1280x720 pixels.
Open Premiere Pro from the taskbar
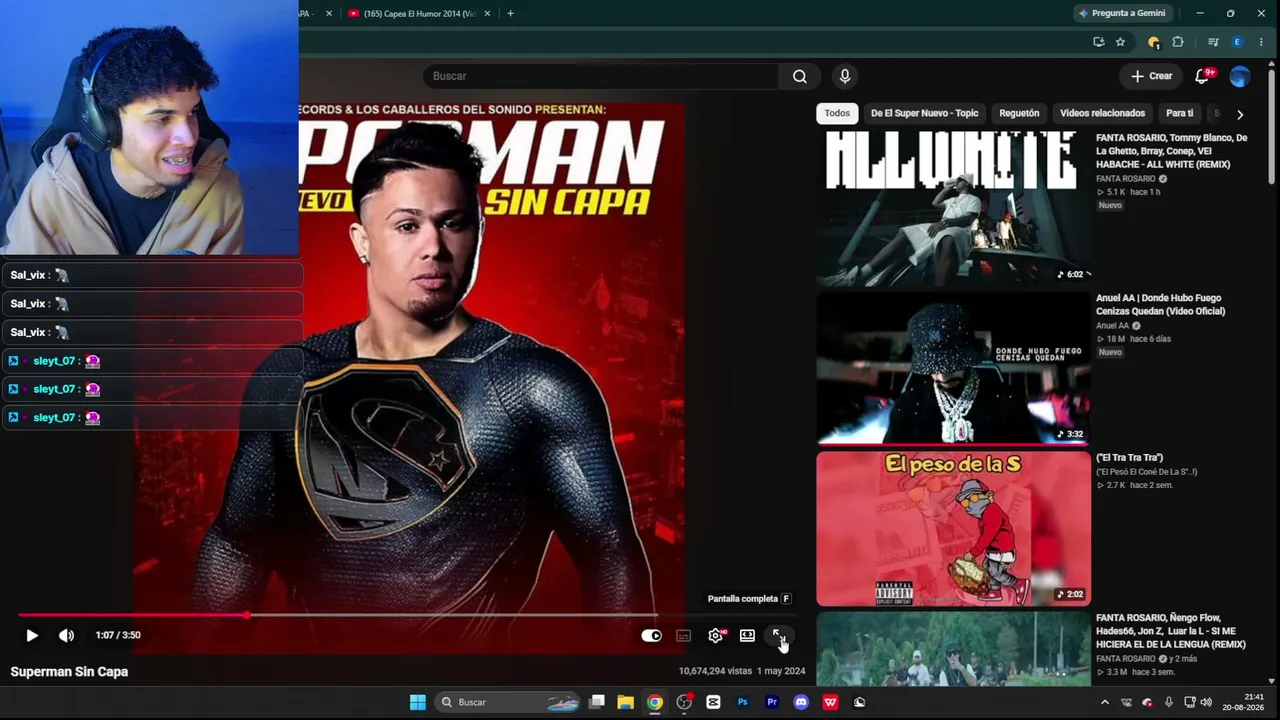(x=771, y=702)
